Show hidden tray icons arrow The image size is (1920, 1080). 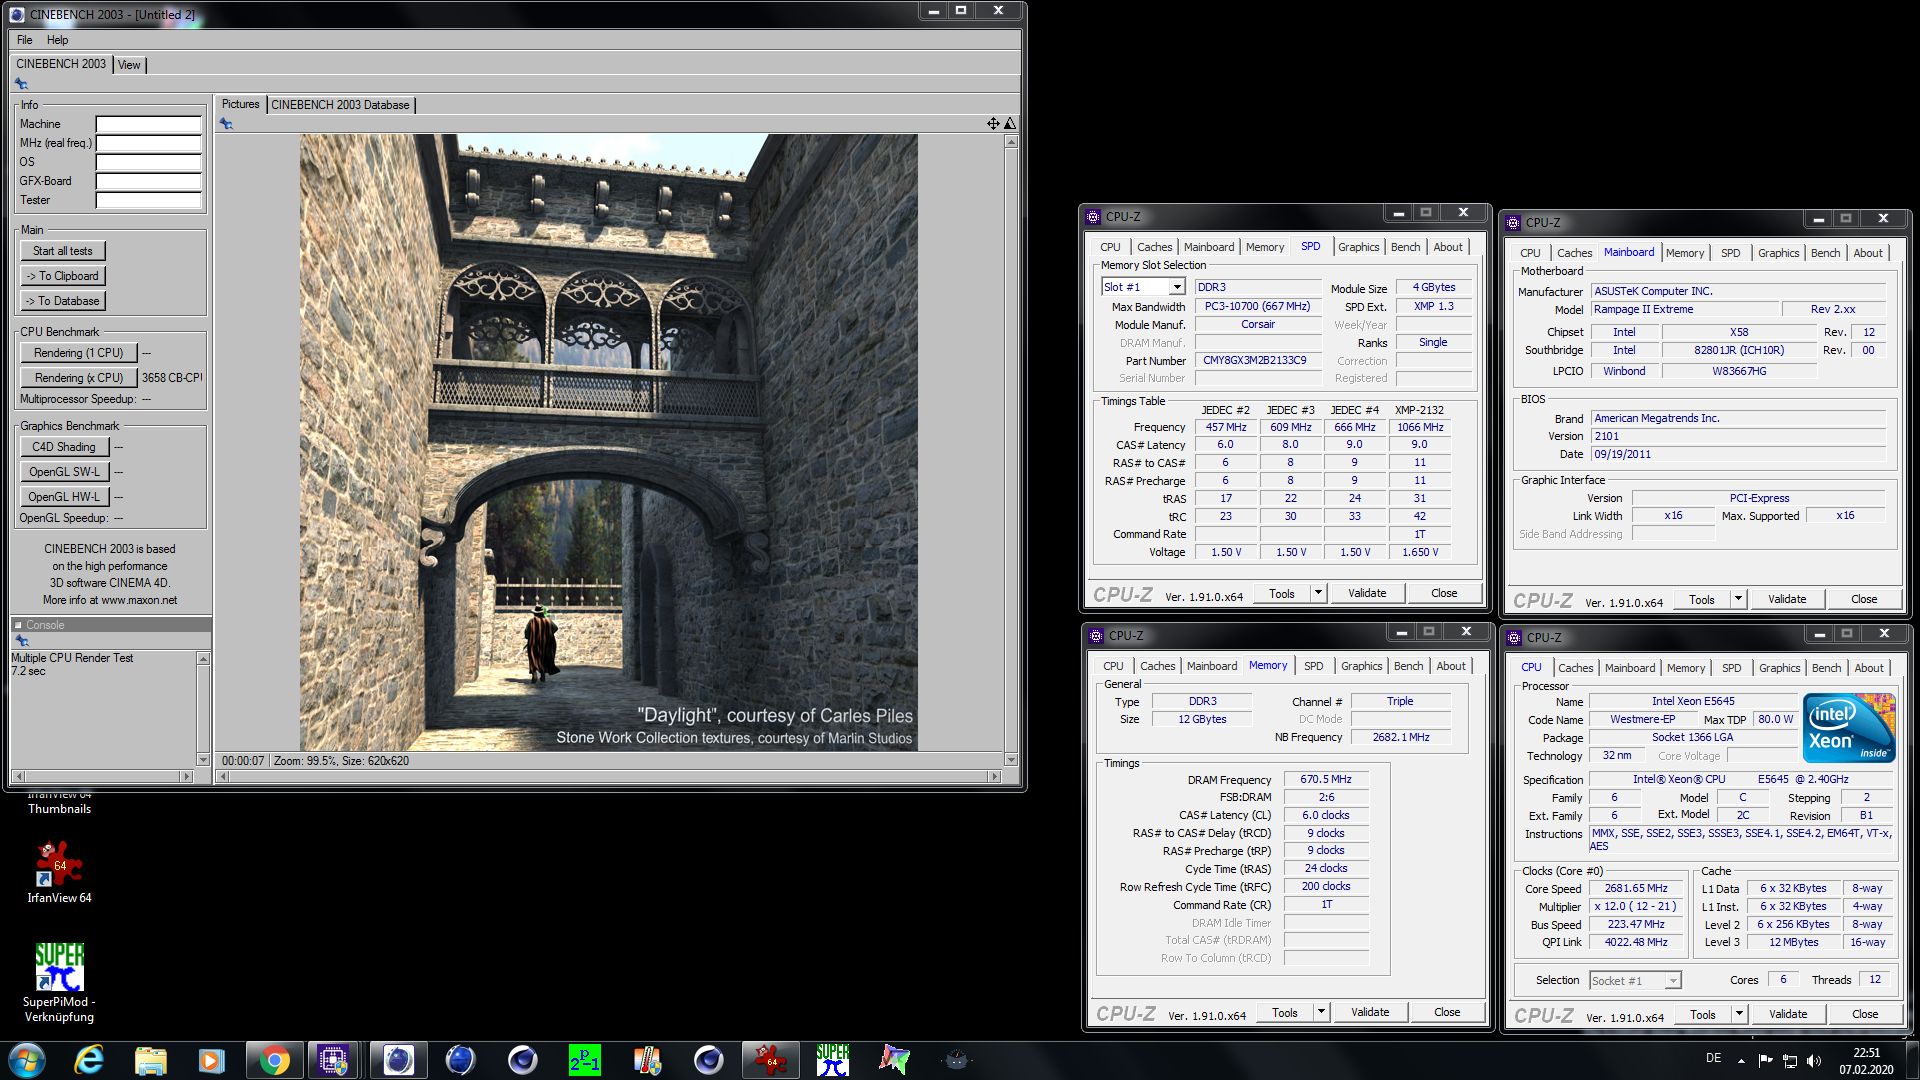[1741, 1060]
